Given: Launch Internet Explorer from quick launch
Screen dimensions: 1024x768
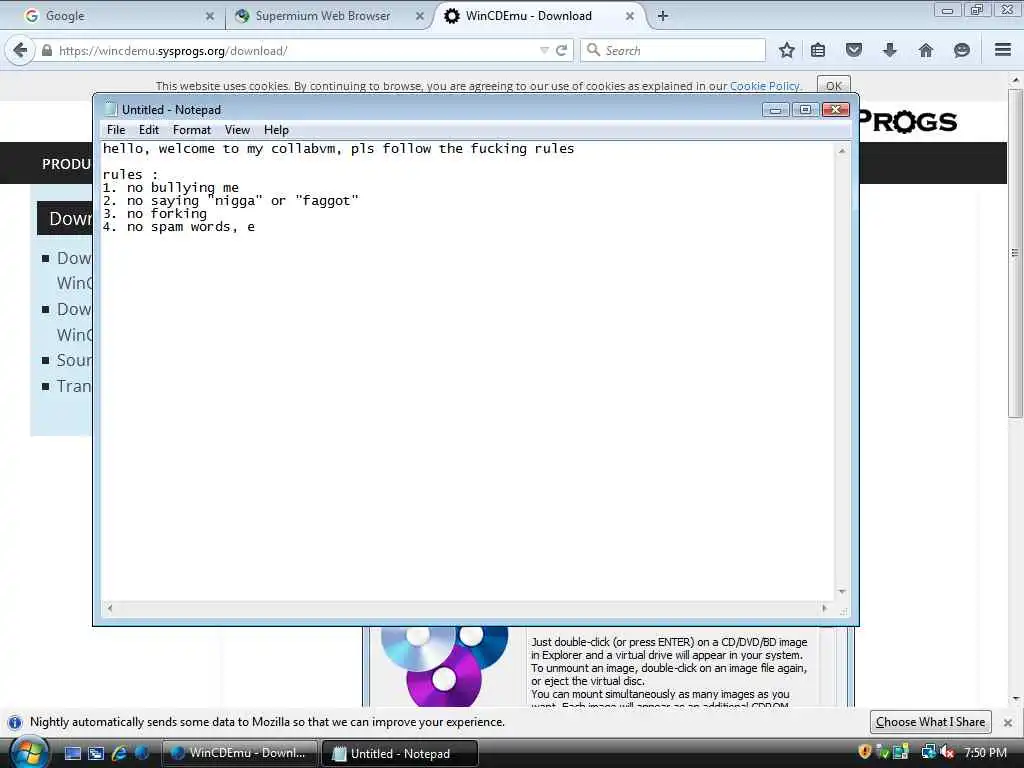Looking at the screenshot, I should coord(119,754).
